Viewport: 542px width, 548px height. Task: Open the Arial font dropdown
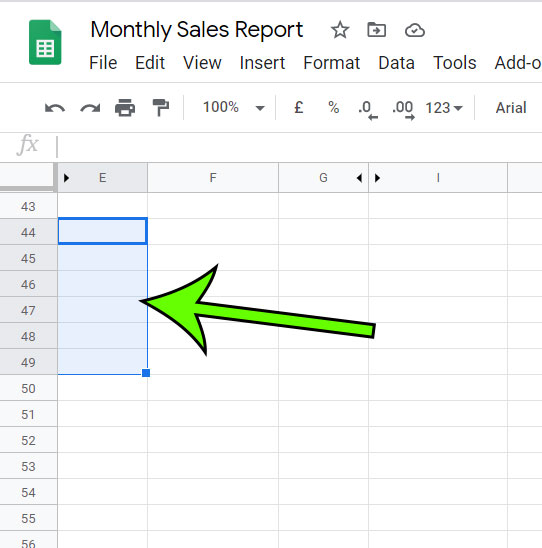pyautogui.click(x=511, y=108)
